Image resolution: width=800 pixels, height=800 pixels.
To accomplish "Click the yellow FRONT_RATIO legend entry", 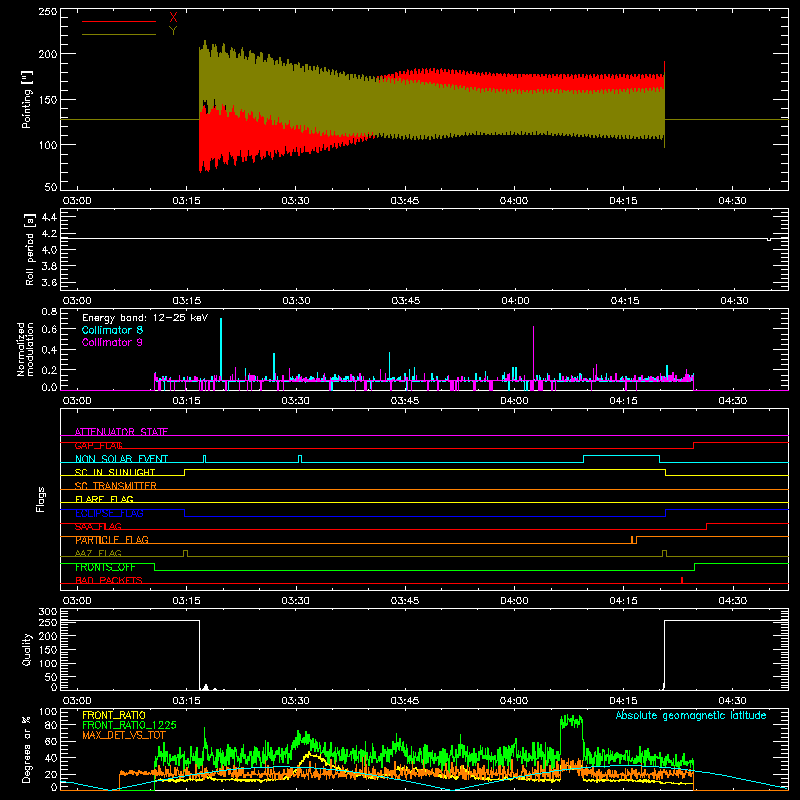I will pos(114,715).
